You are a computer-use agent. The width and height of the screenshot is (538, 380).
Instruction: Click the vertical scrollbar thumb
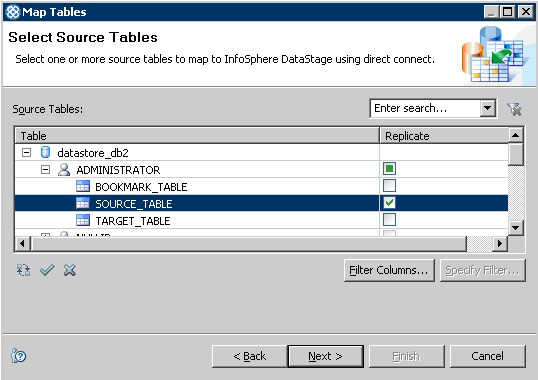pos(515,154)
